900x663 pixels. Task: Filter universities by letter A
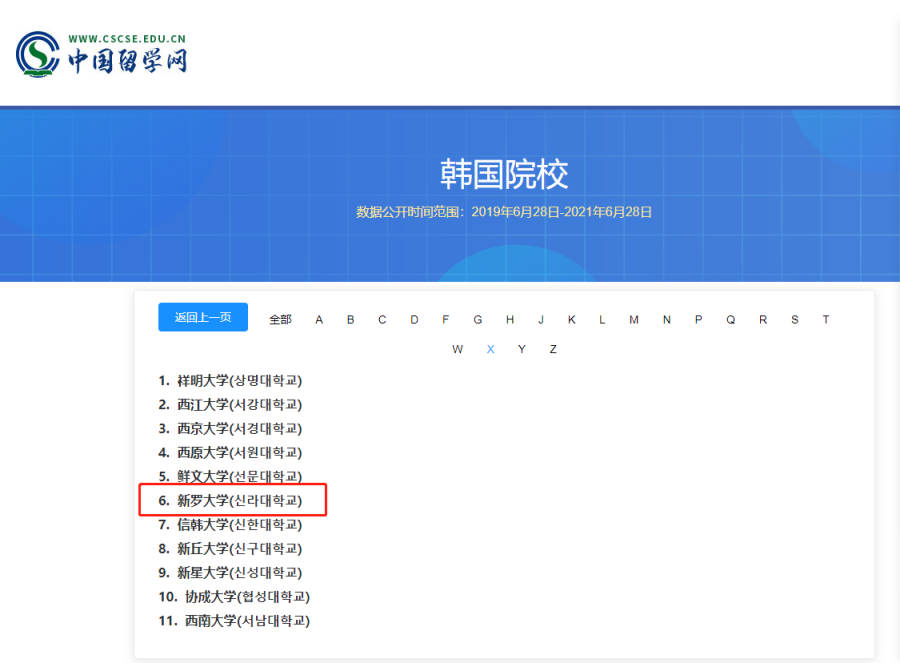(x=318, y=318)
